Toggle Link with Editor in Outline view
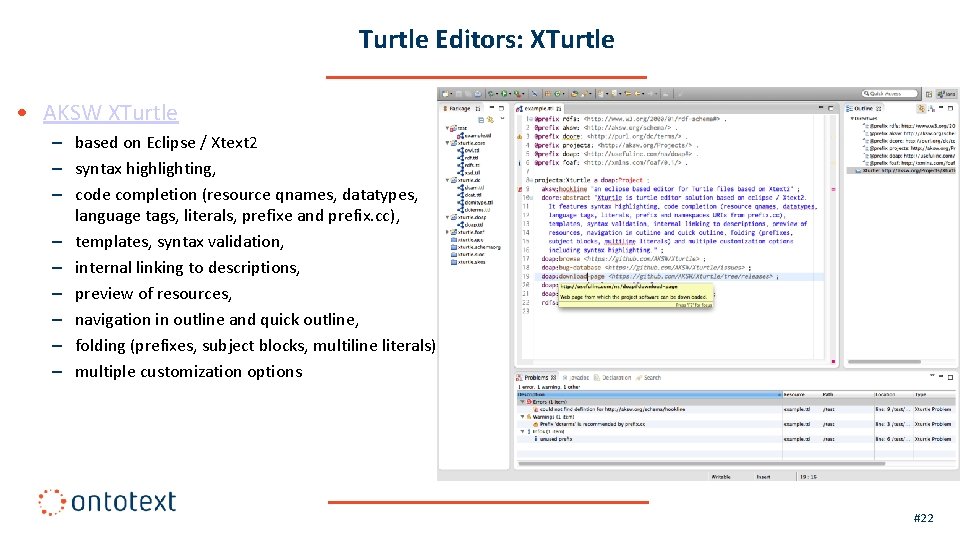 tap(921, 108)
